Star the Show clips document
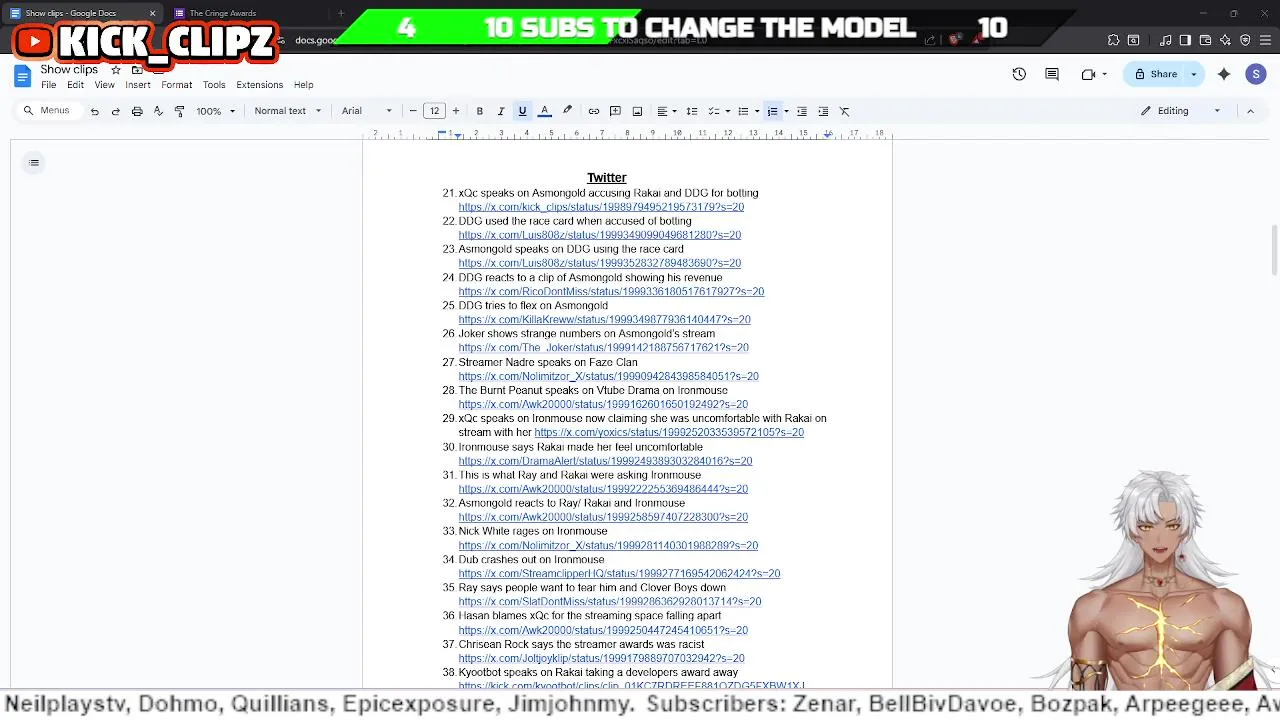 tap(116, 70)
